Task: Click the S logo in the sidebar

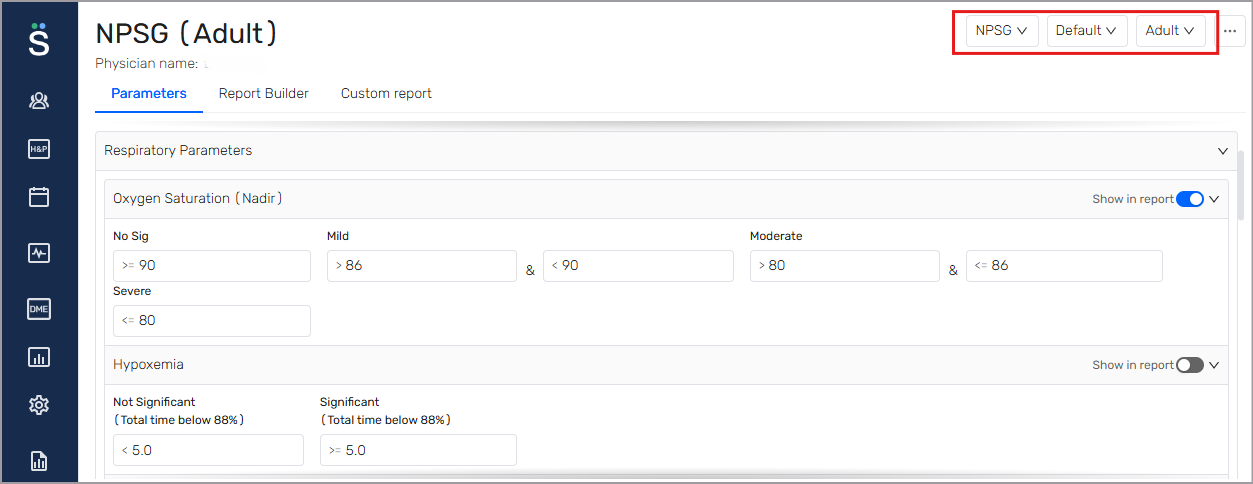Action: pos(39,38)
